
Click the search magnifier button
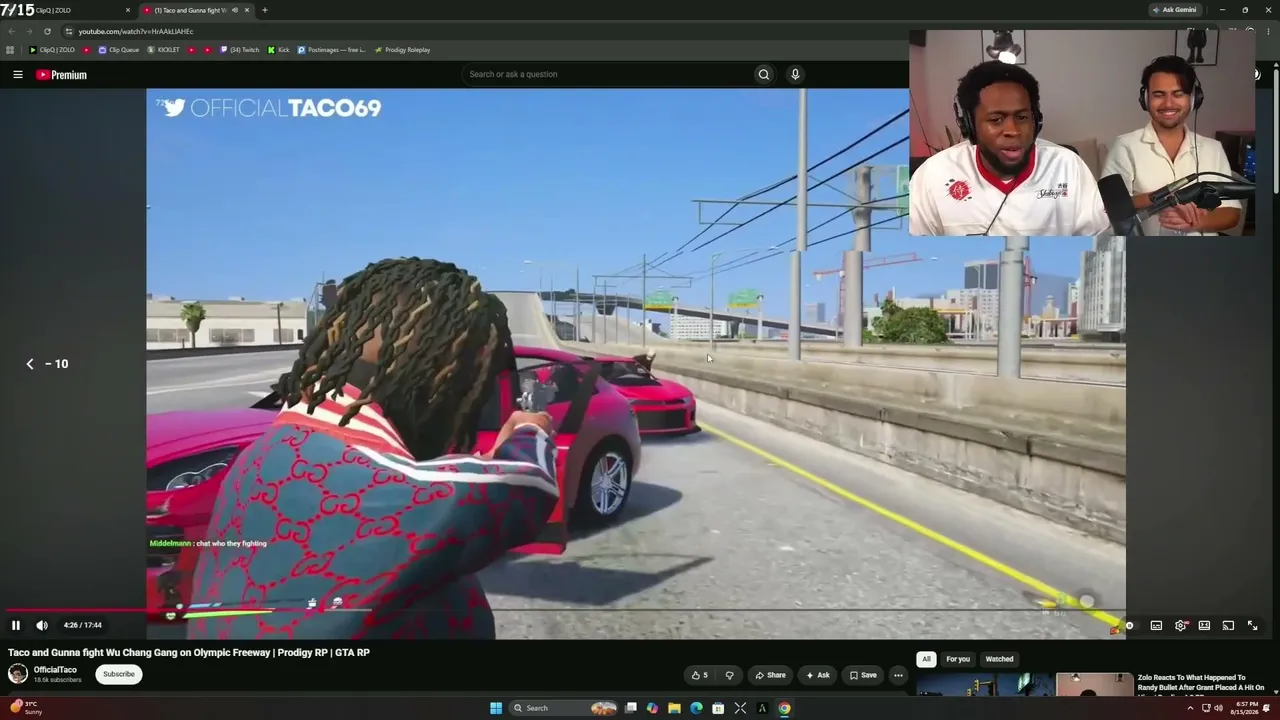click(x=764, y=74)
